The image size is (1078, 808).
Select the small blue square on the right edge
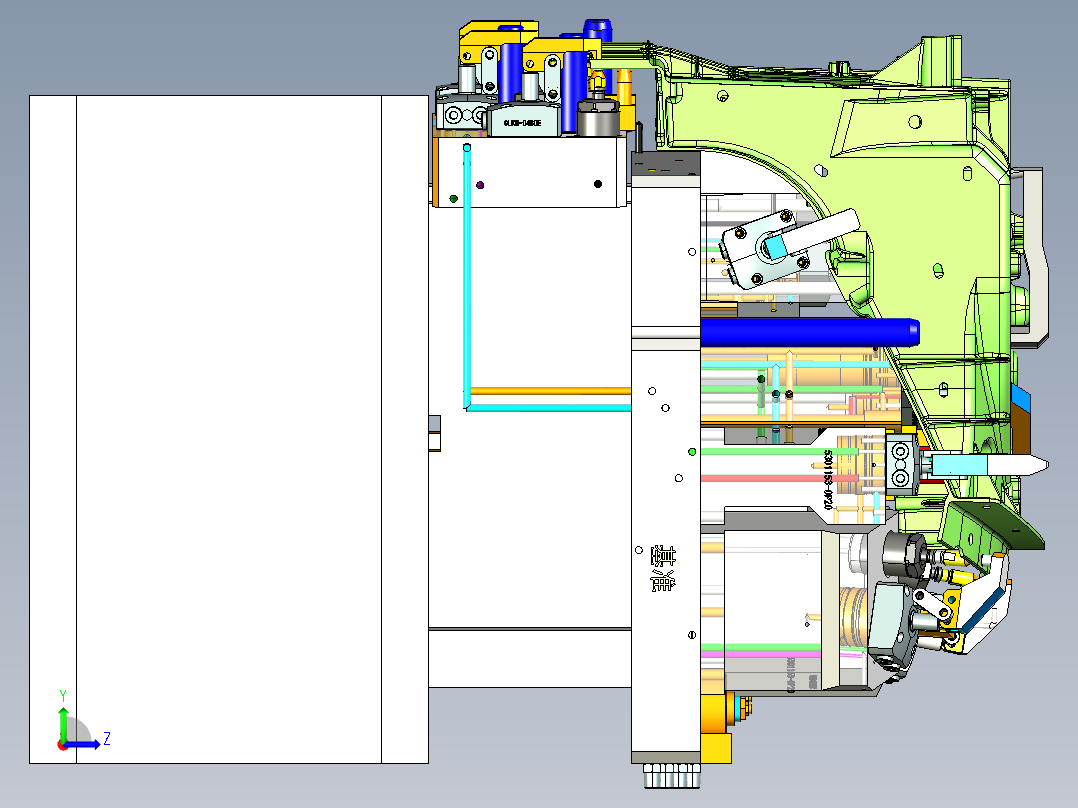(1021, 397)
